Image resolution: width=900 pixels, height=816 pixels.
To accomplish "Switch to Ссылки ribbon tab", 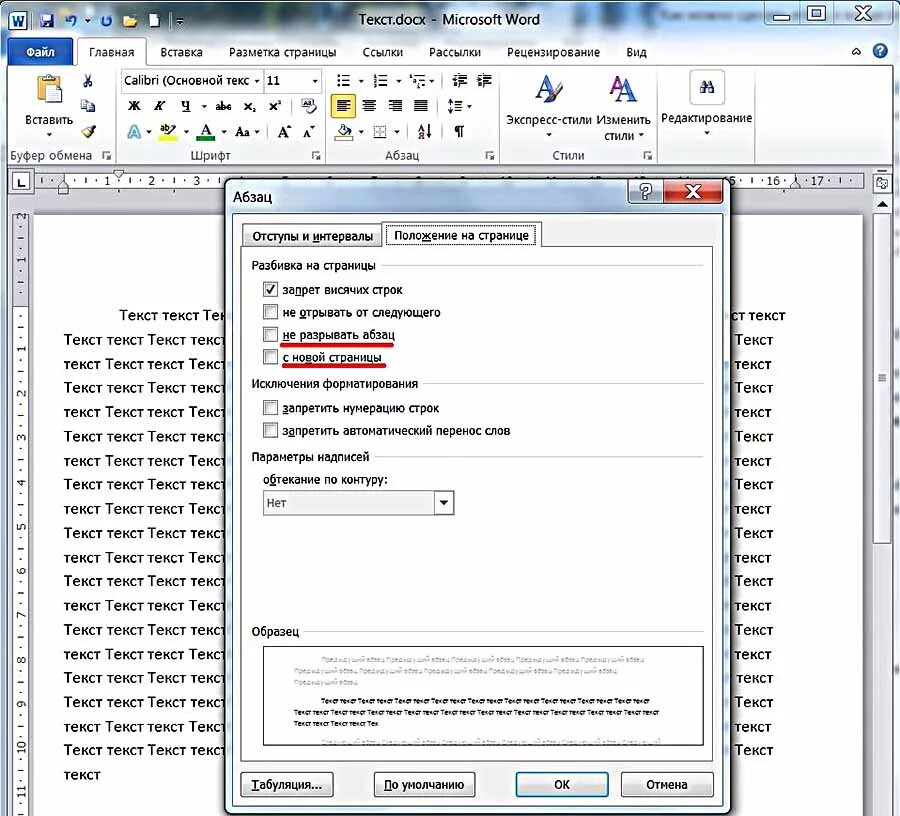I will tap(382, 52).
